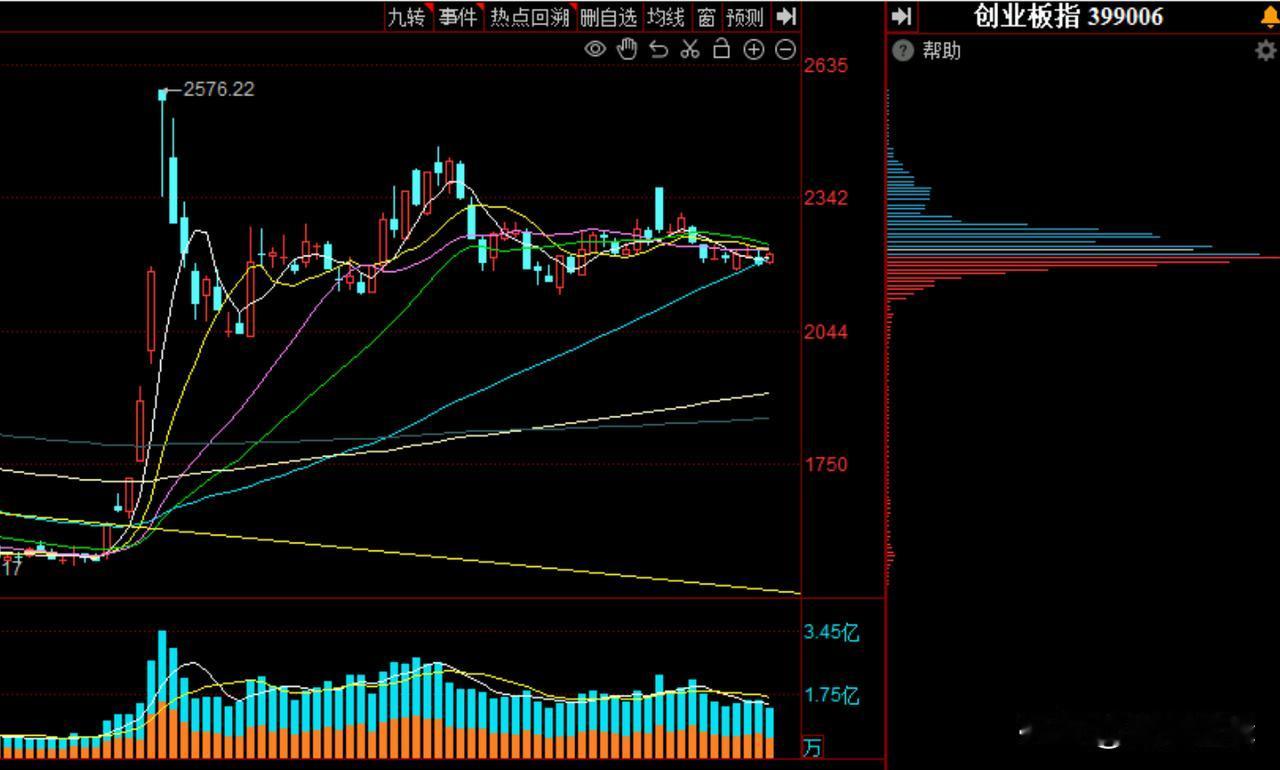
Task: Click the arrow icon left of 创业板指 title
Action: tap(901, 17)
